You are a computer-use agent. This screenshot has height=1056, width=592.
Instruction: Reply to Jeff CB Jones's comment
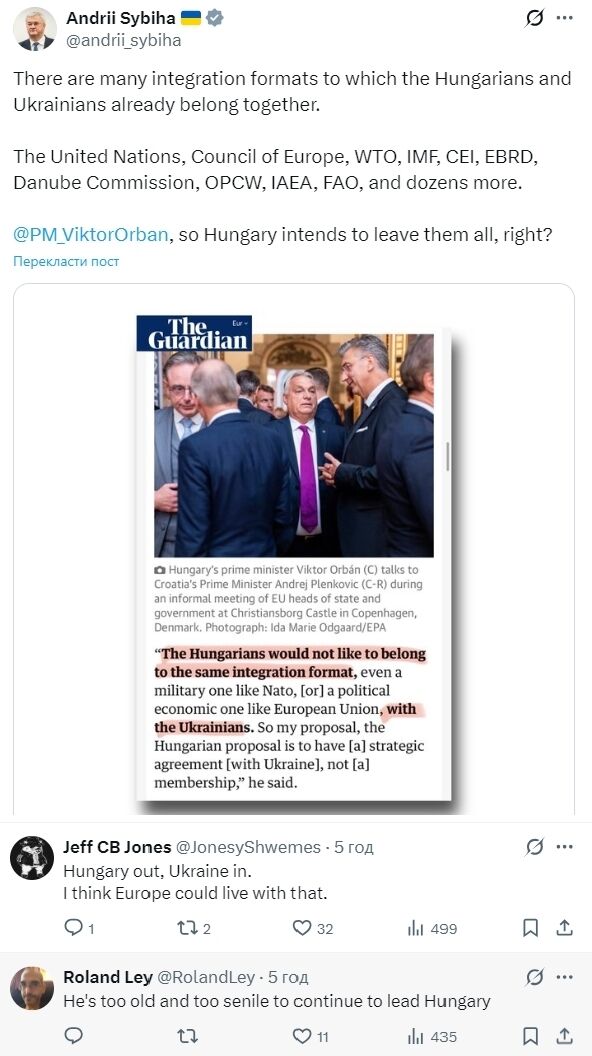coord(73,928)
